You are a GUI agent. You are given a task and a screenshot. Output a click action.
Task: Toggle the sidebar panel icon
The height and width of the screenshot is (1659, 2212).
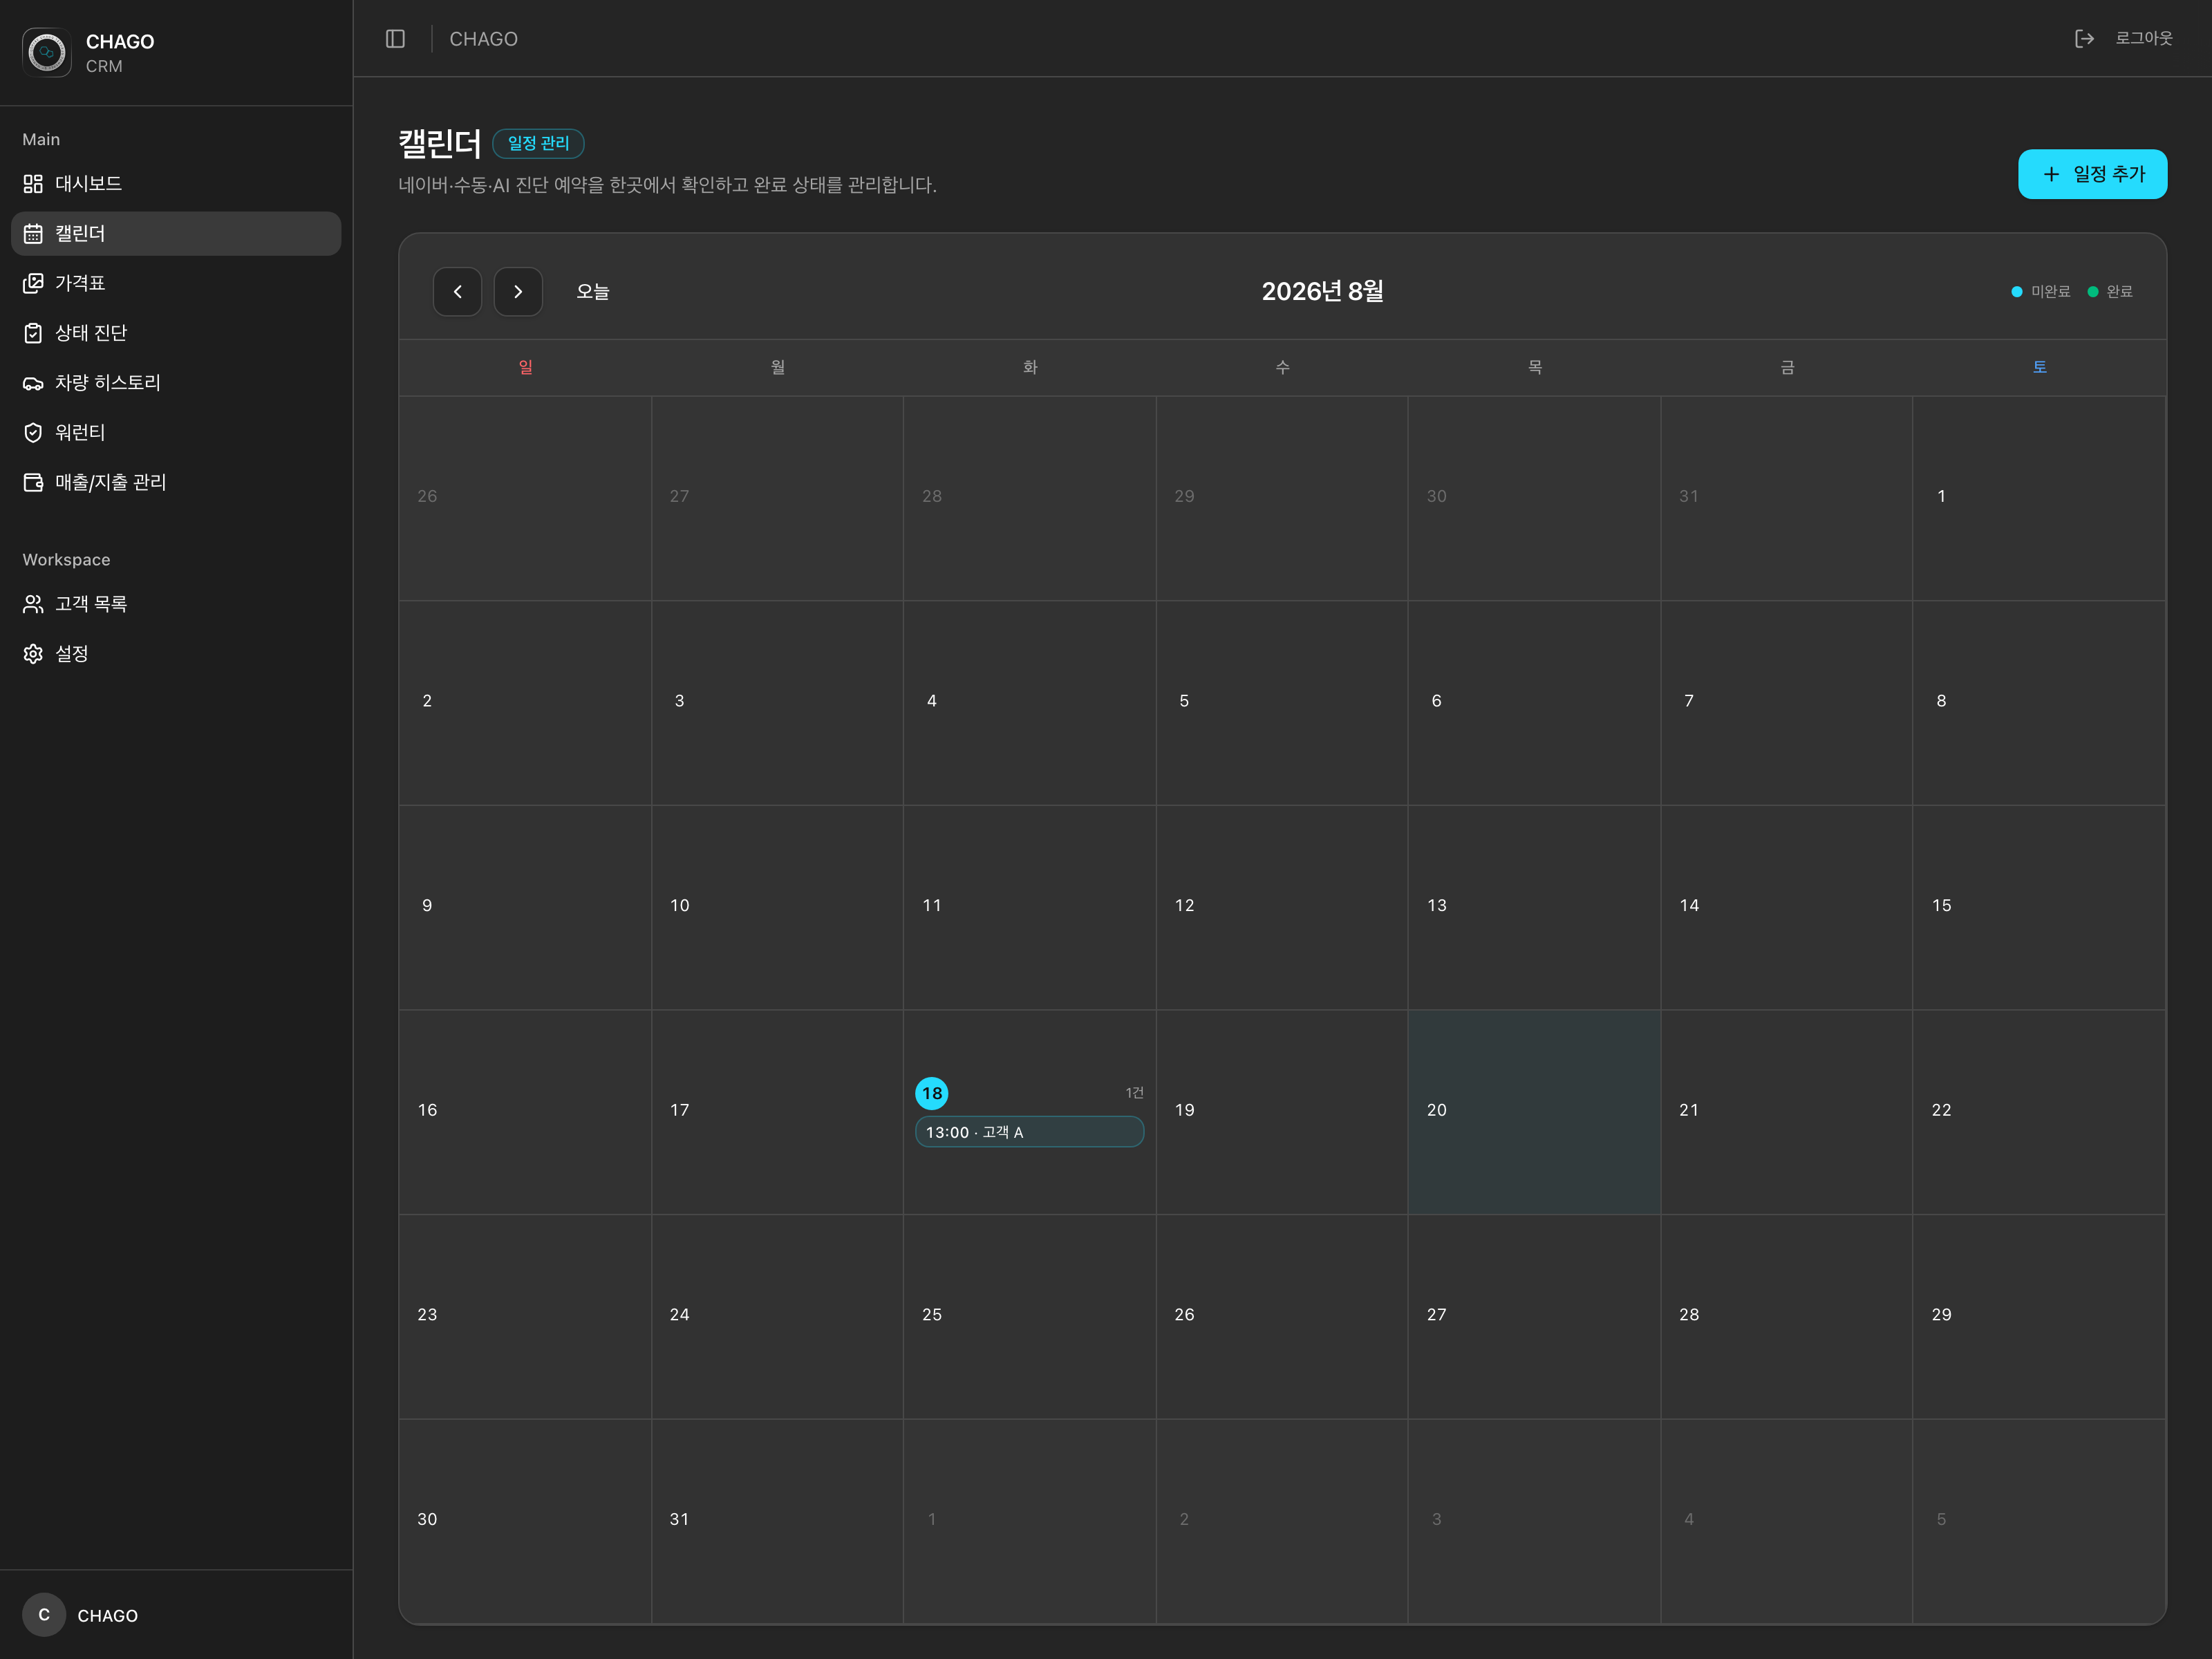pyautogui.click(x=395, y=39)
